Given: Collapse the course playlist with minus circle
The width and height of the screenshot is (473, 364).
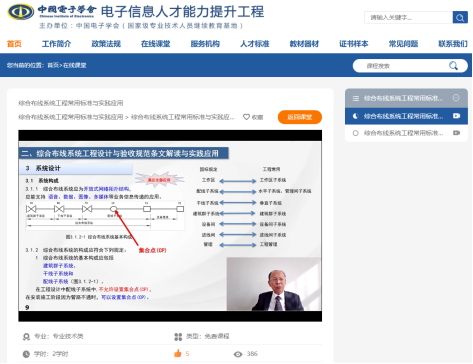Looking at the screenshot, I should tap(456, 98).
